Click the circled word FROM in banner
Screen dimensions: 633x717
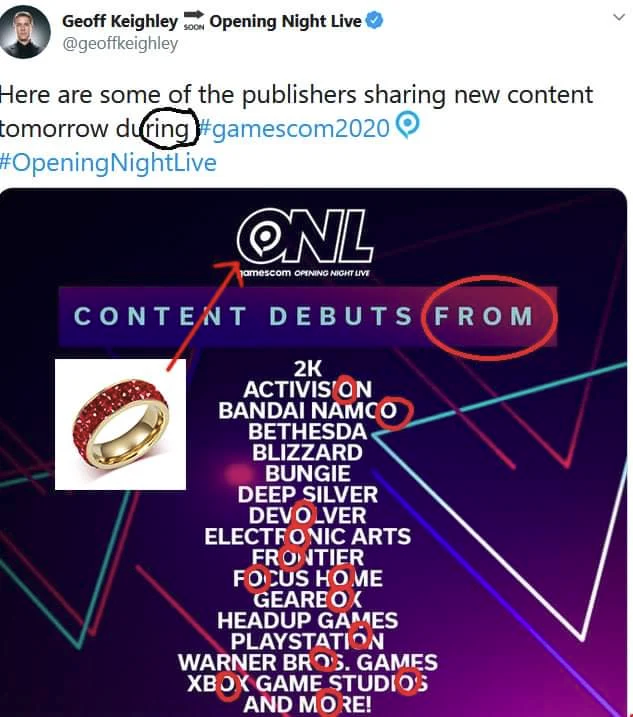tap(485, 317)
